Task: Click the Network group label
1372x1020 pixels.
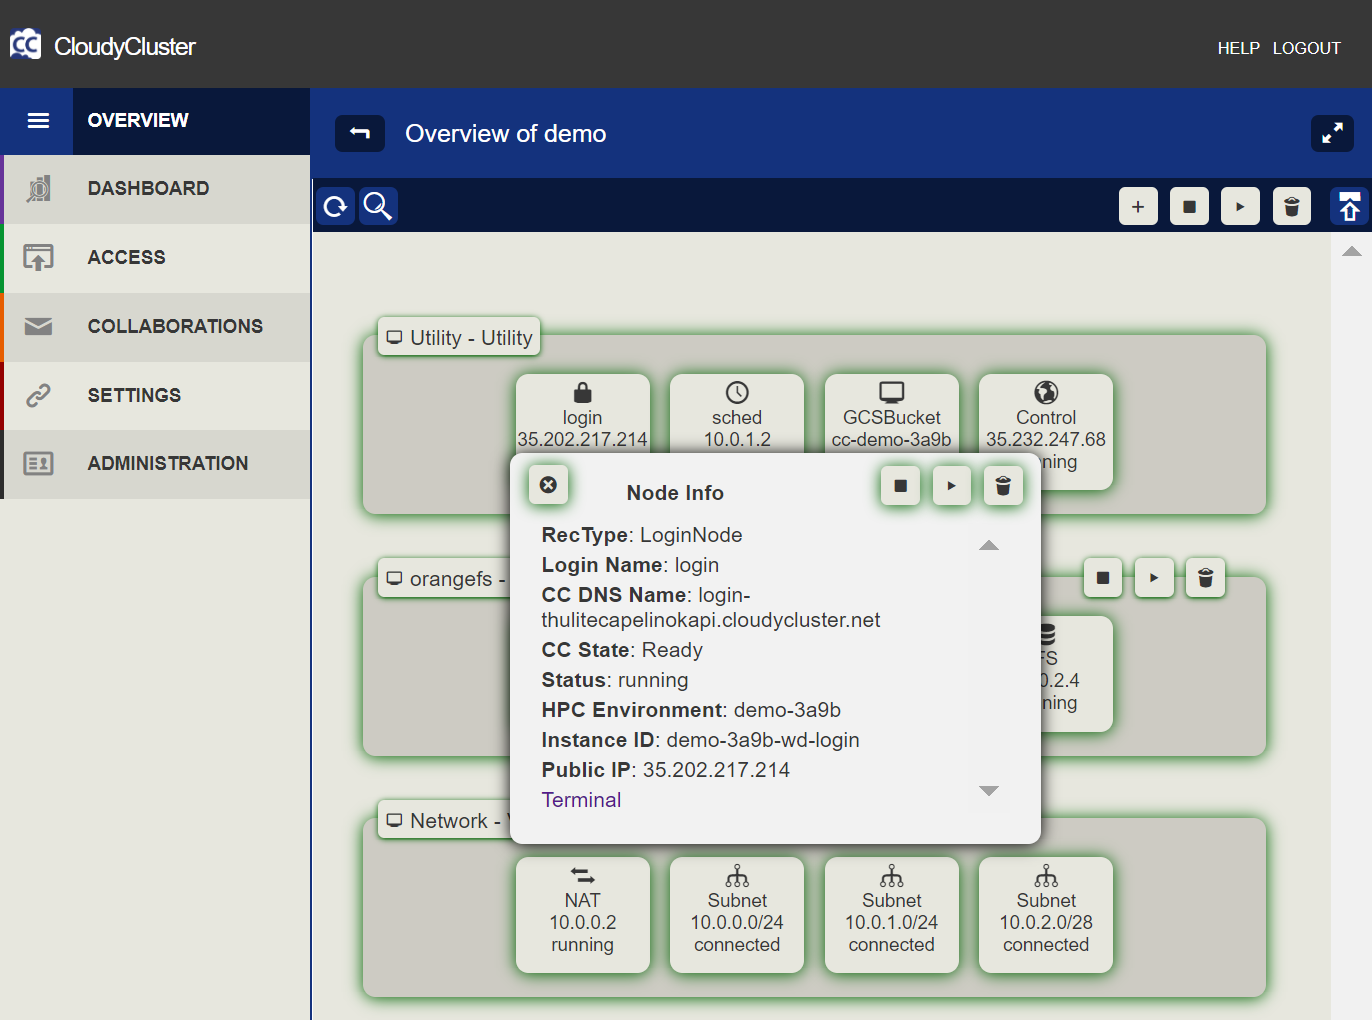Action: [x=445, y=820]
